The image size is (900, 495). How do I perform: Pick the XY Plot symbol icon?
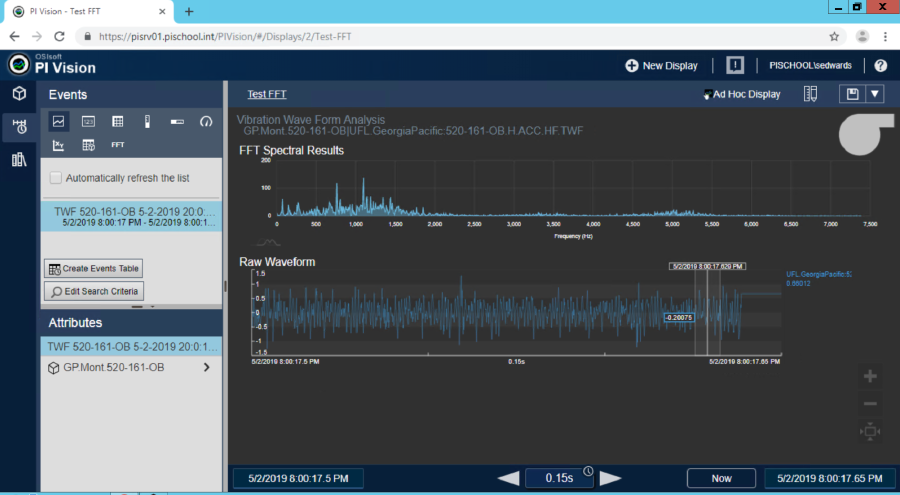[59, 145]
